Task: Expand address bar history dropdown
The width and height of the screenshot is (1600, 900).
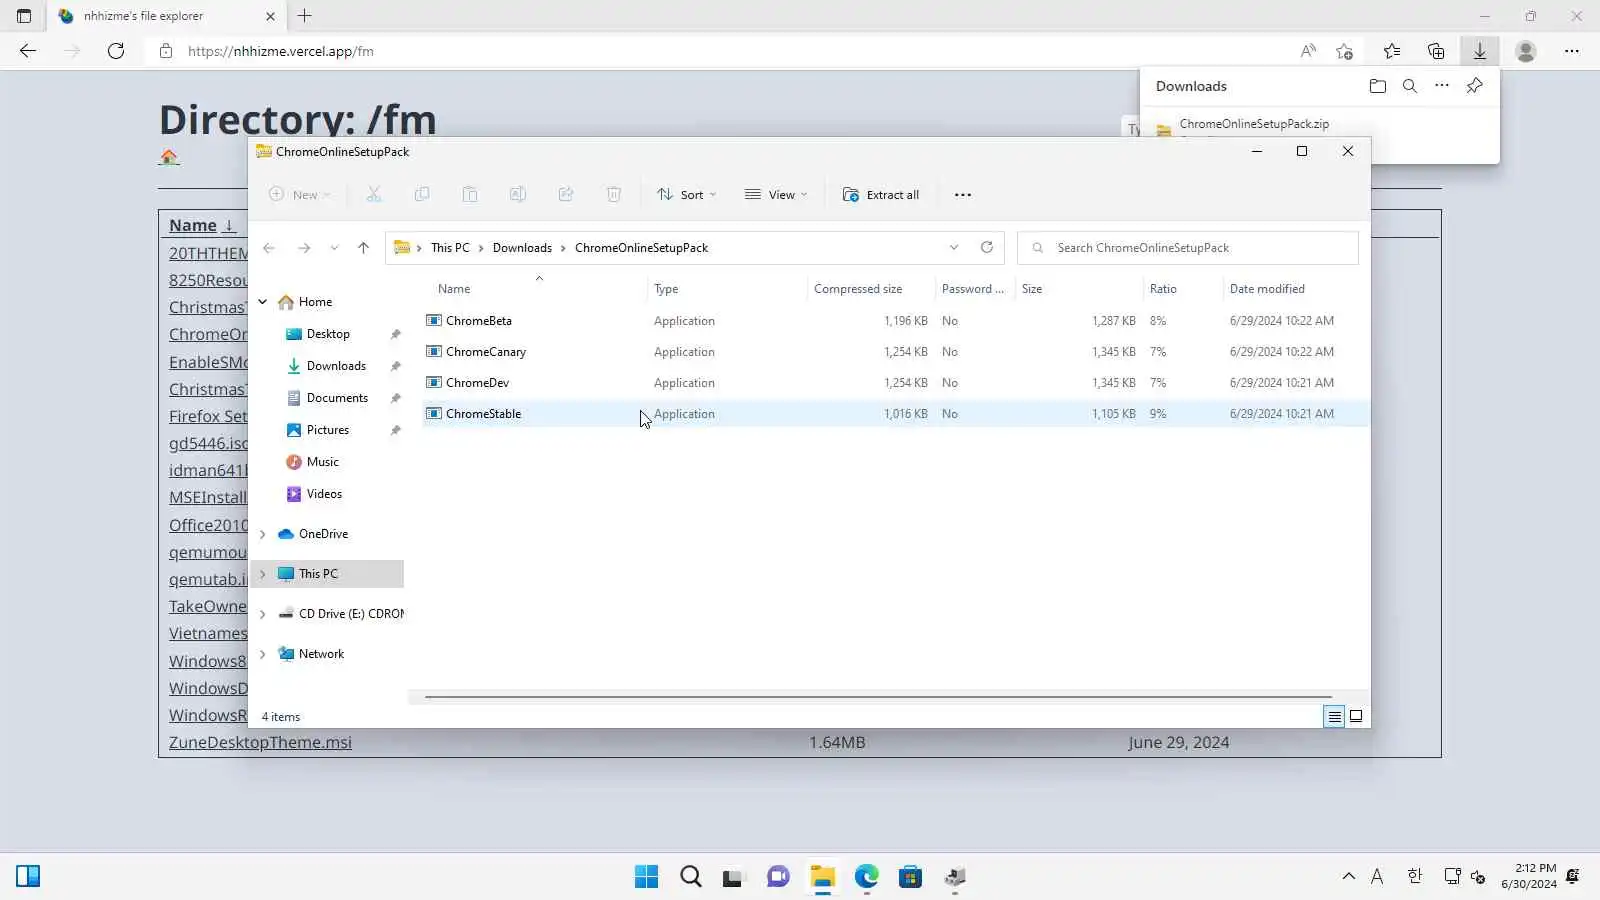Action: tap(954, 247)
